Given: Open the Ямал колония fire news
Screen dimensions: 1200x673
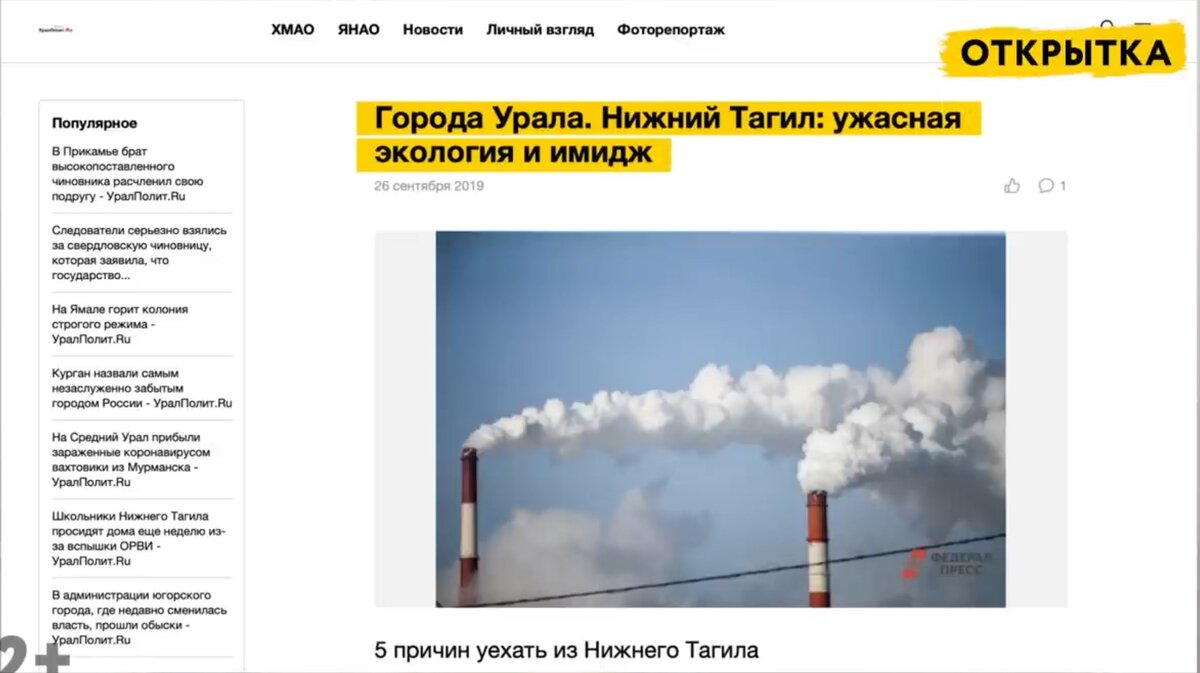Looking at the screenshot, I should coord(120,324).
